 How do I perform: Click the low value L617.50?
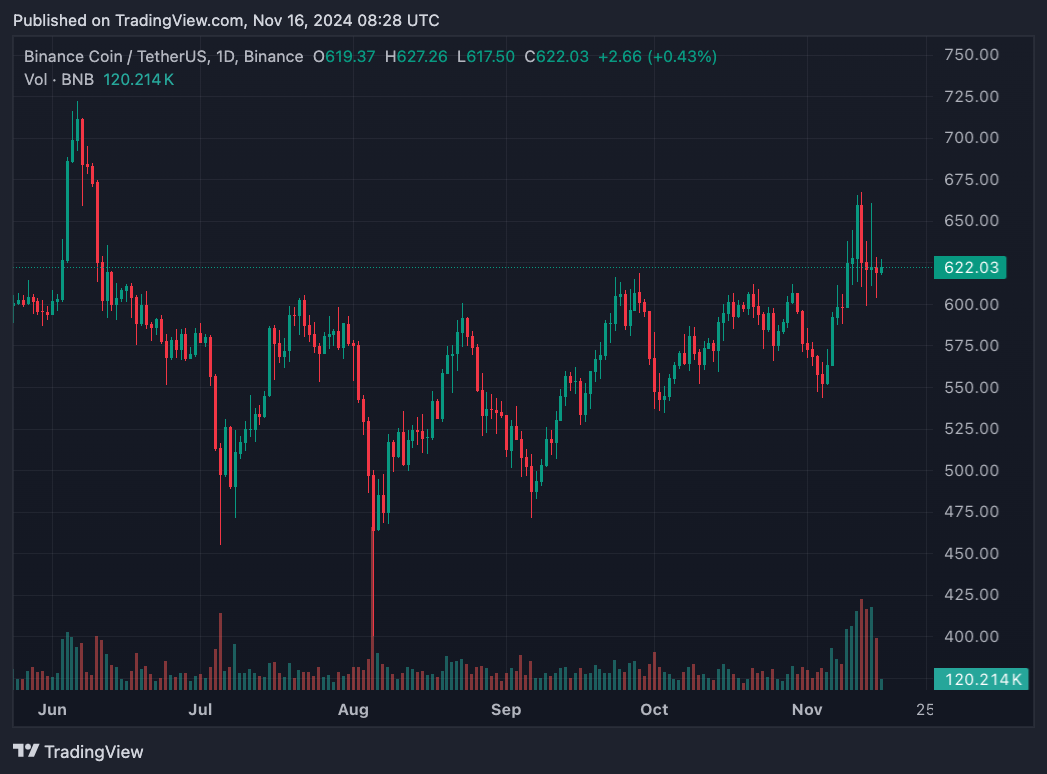pos(485,57)
